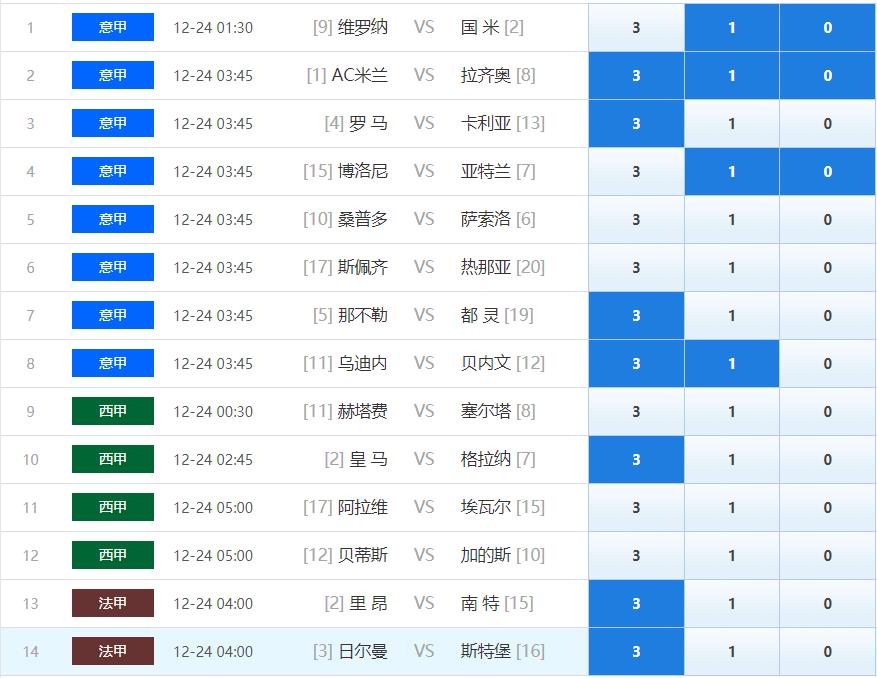
Task: Deselect the 1 option for 乌迪内 vs 贝内文
Action: 732,364
